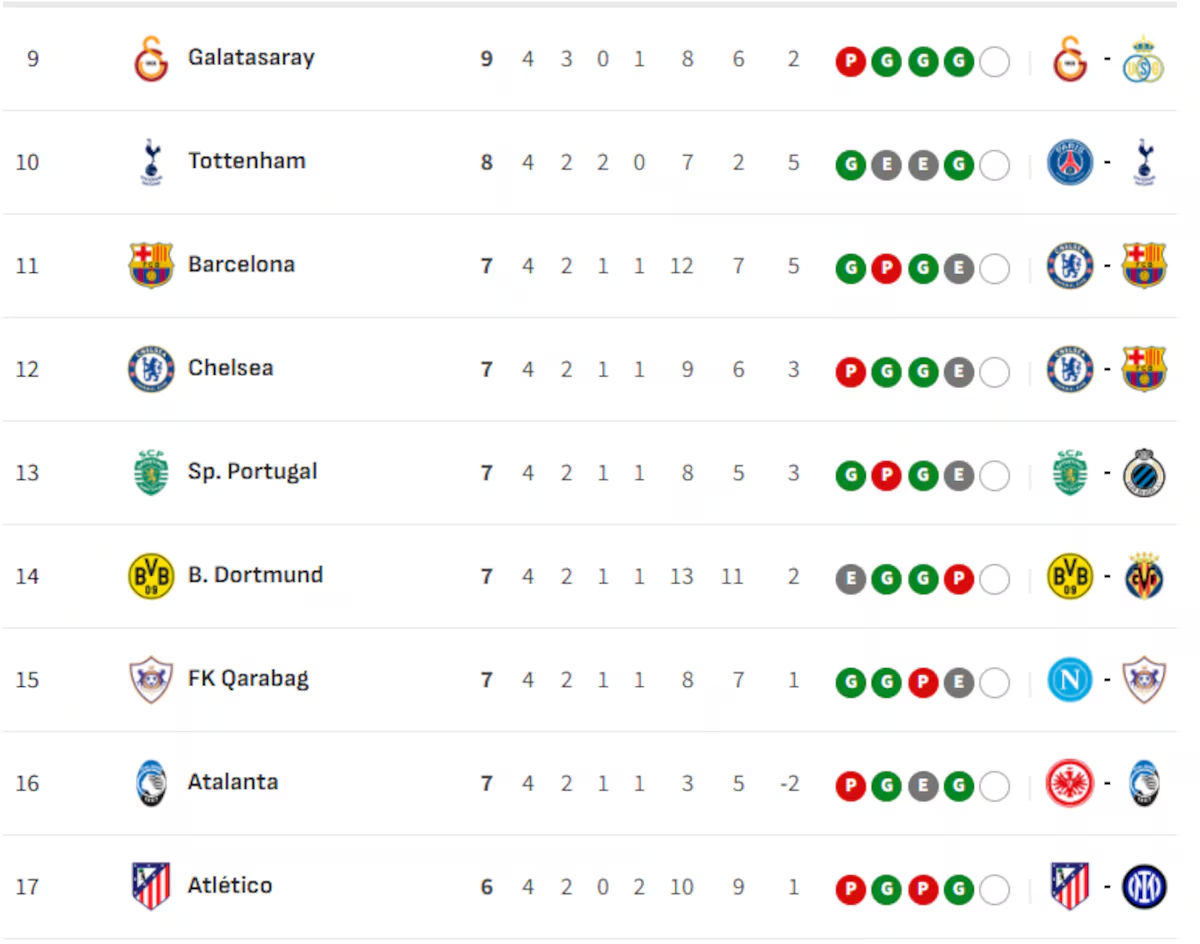The width and height of the screenshot is (1200, 944).
Task: Click the Villarreal crest in Dortmund's next match
Action: 1144,576
